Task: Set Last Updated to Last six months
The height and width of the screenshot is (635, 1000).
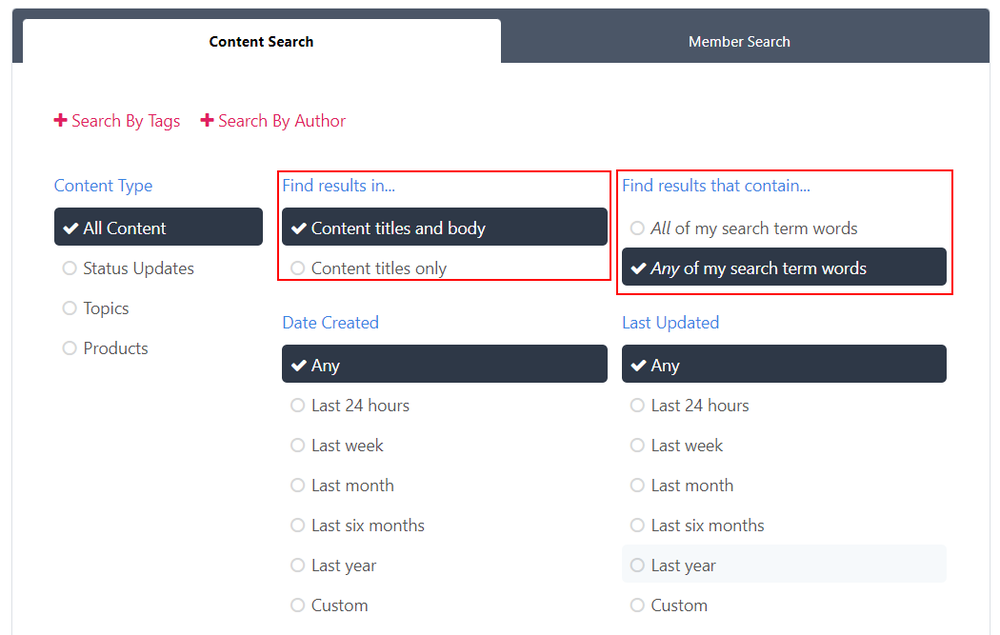Action: click(707, 525)
